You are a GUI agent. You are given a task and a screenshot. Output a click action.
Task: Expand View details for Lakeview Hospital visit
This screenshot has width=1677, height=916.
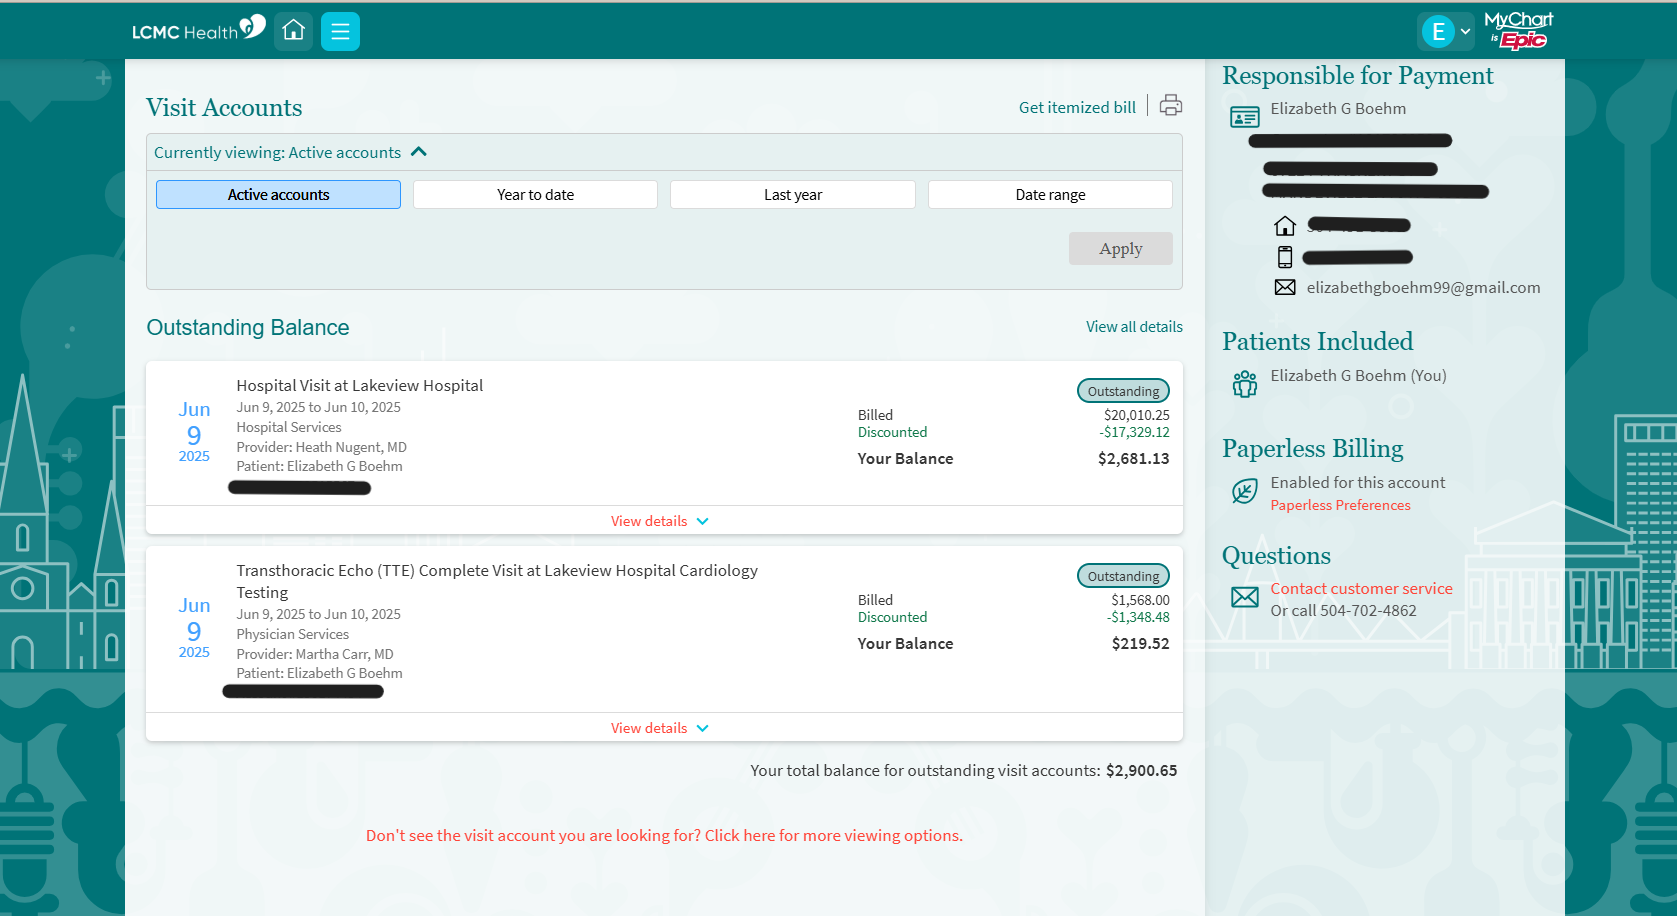660,521
